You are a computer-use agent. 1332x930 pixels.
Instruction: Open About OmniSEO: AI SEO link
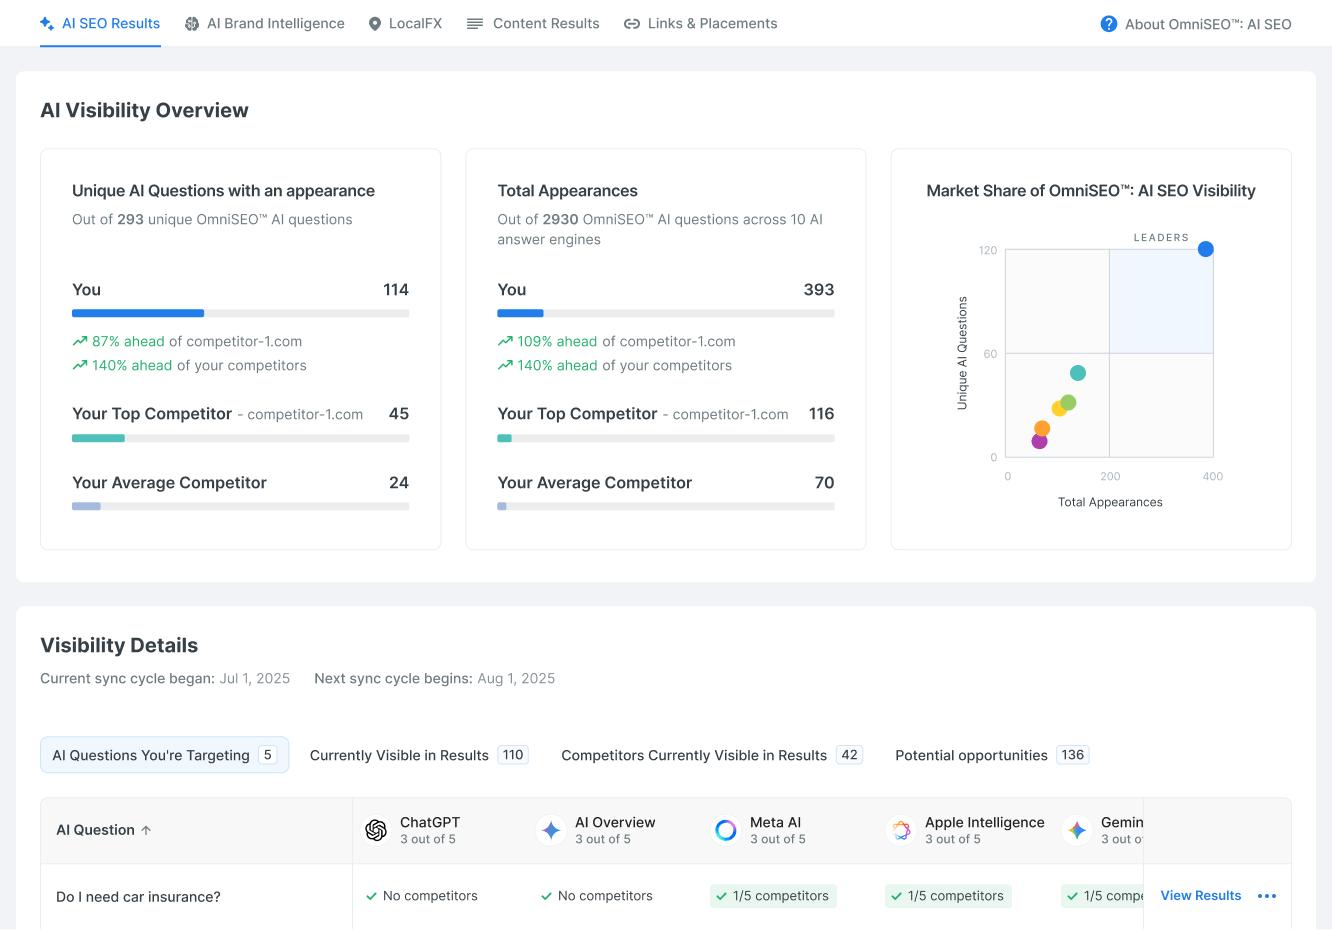1207,24
